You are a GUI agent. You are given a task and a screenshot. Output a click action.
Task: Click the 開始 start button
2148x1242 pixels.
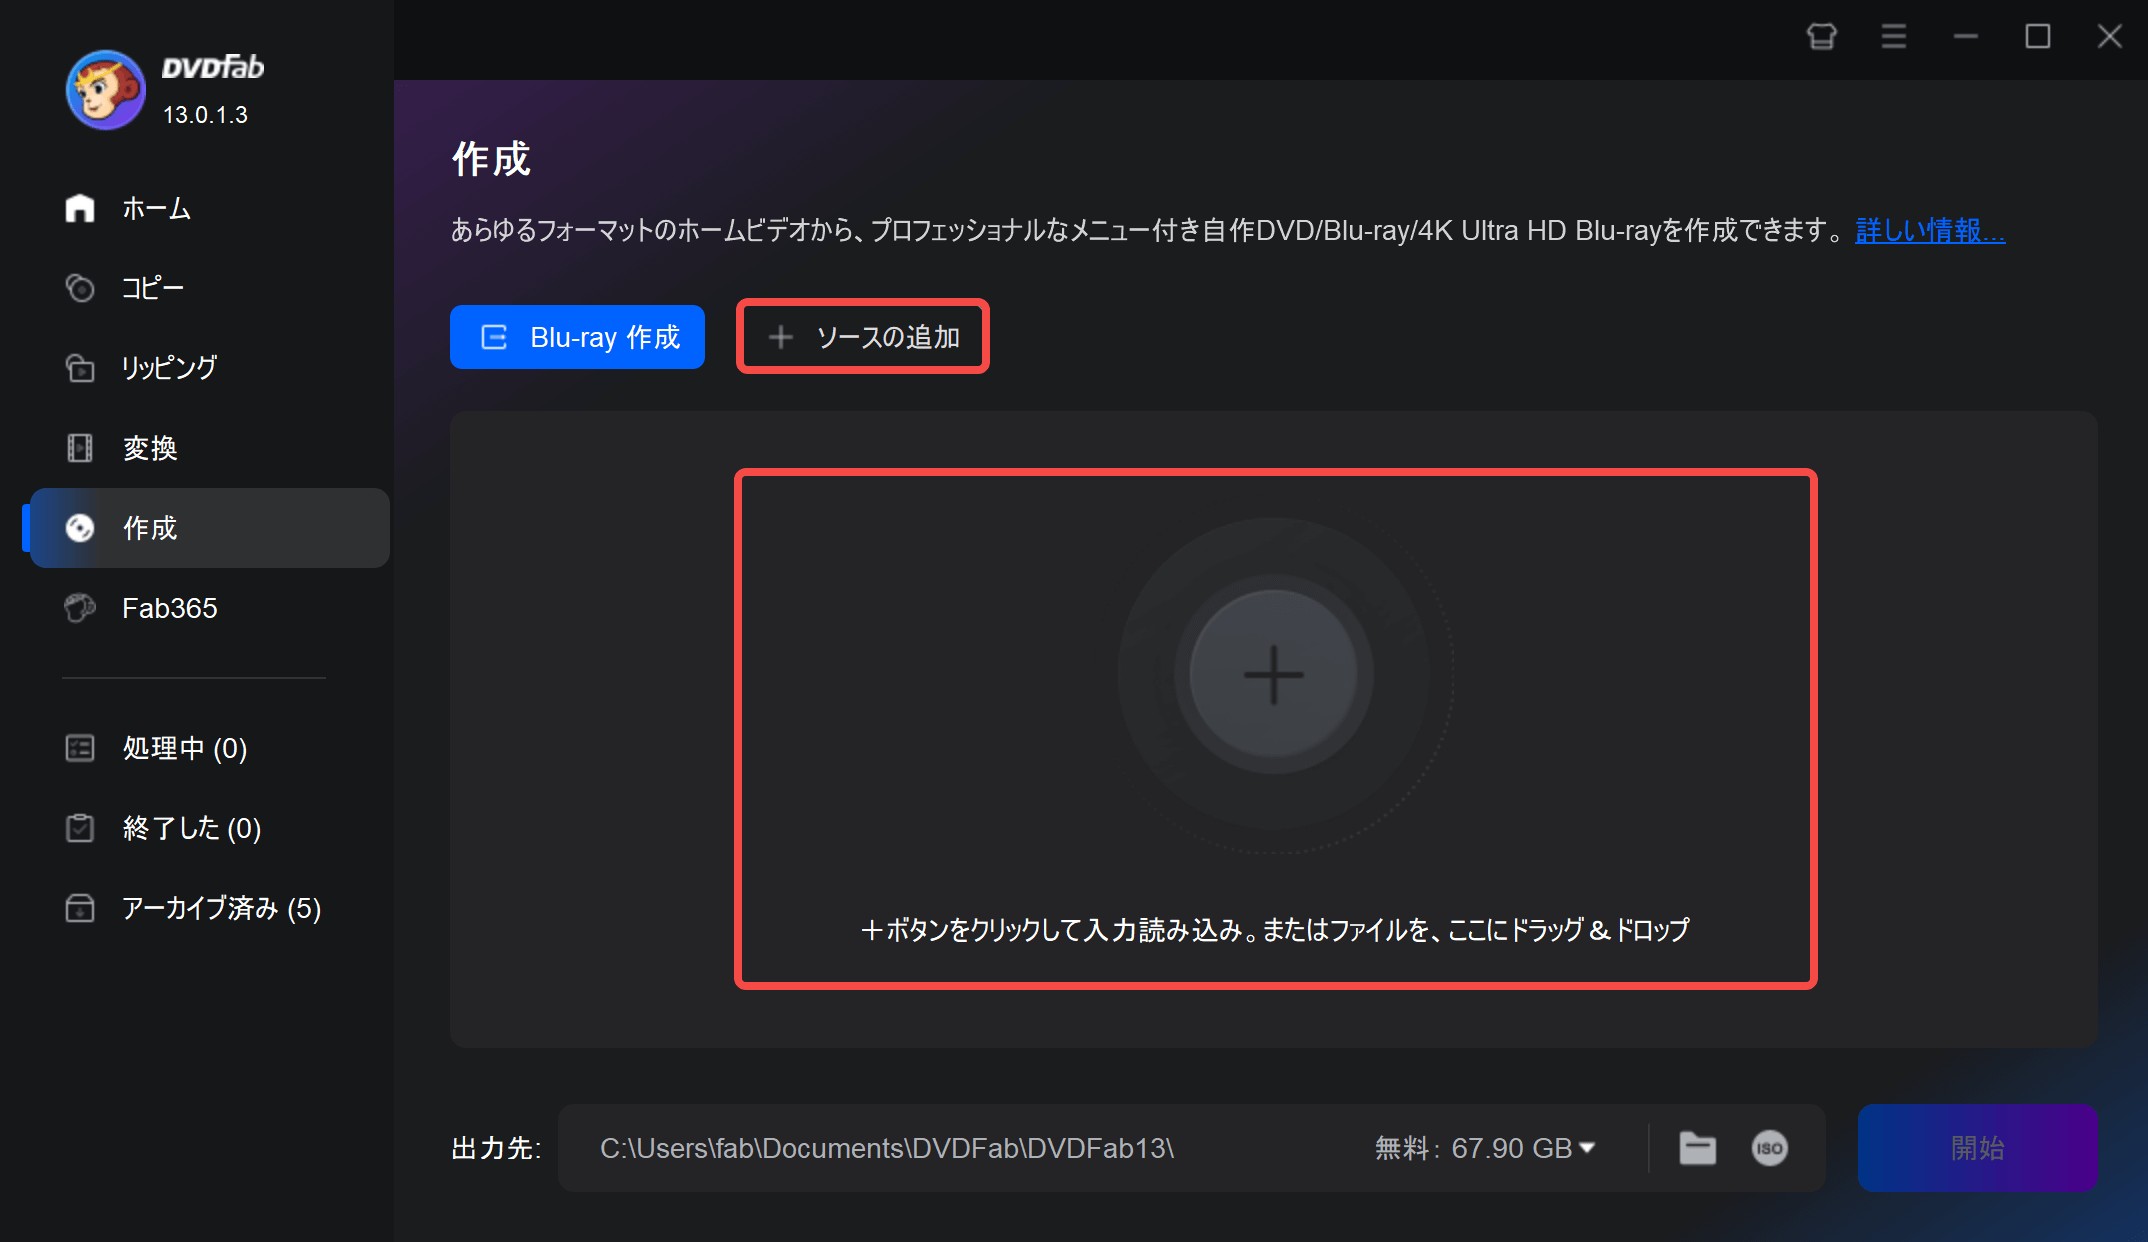coord(1977,1148)
